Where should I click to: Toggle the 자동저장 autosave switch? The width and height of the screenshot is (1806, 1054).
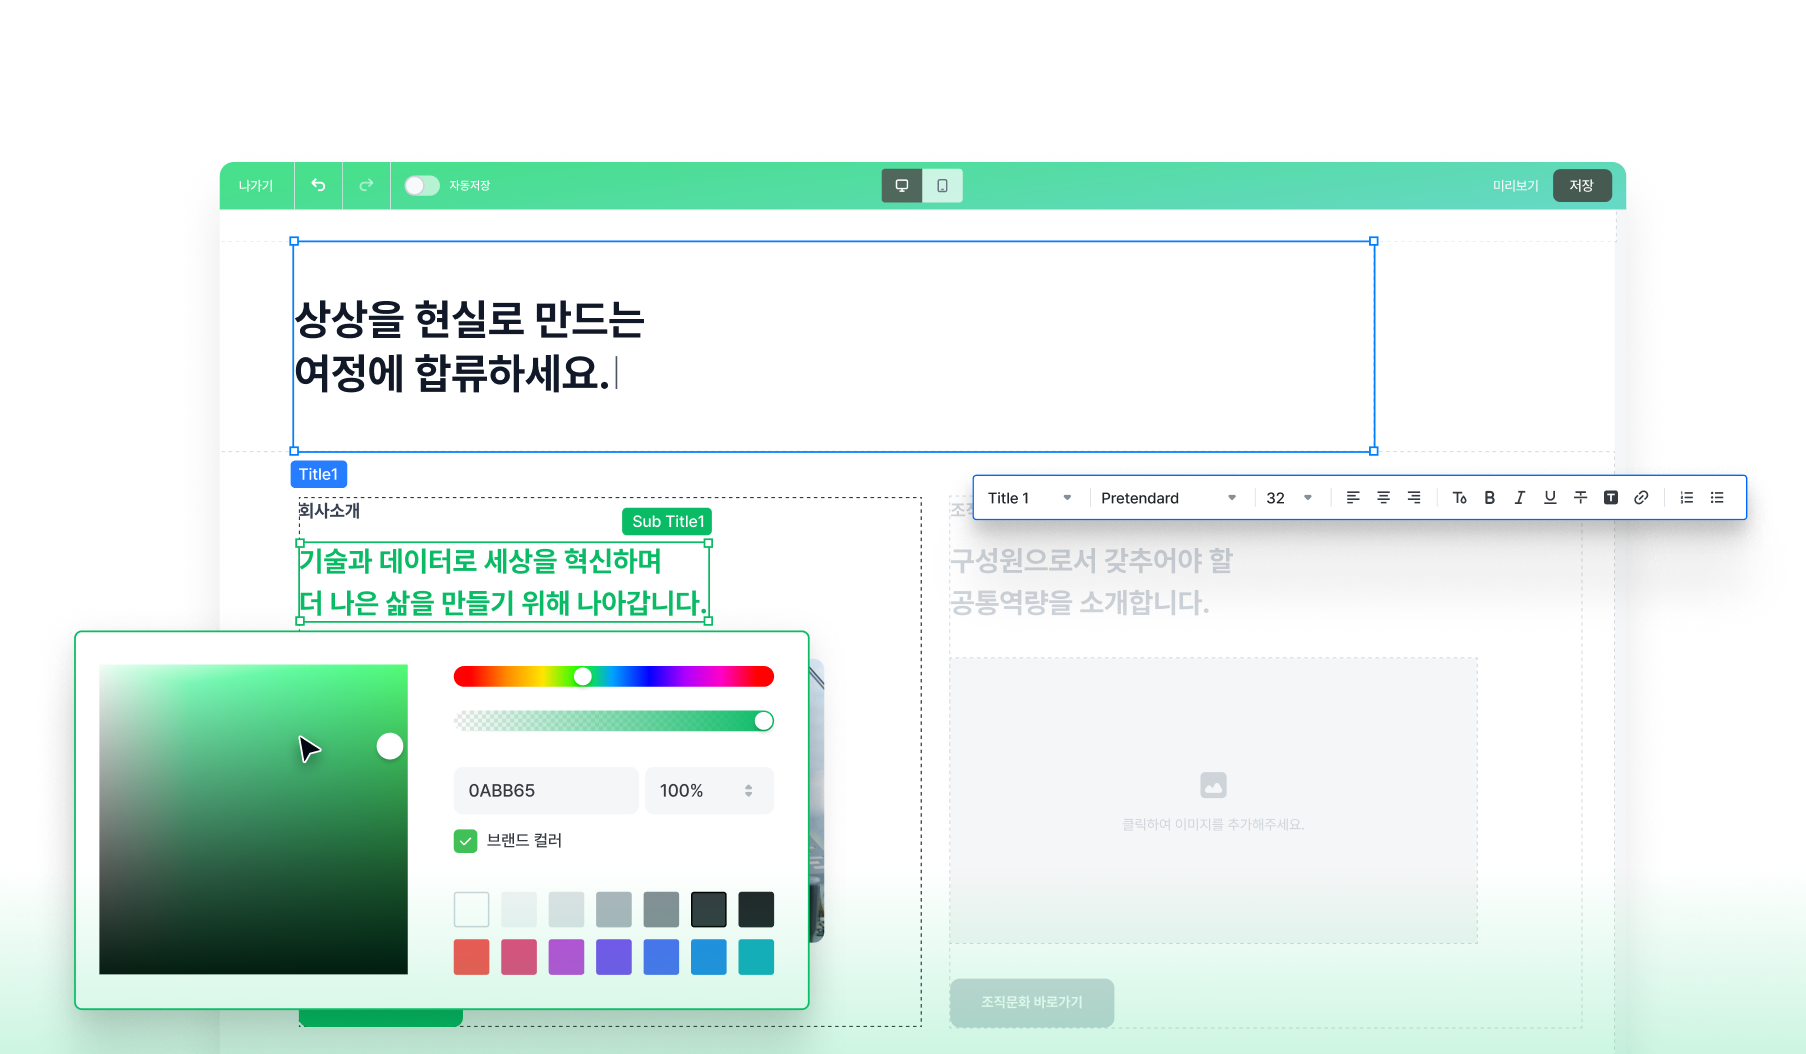422,185
